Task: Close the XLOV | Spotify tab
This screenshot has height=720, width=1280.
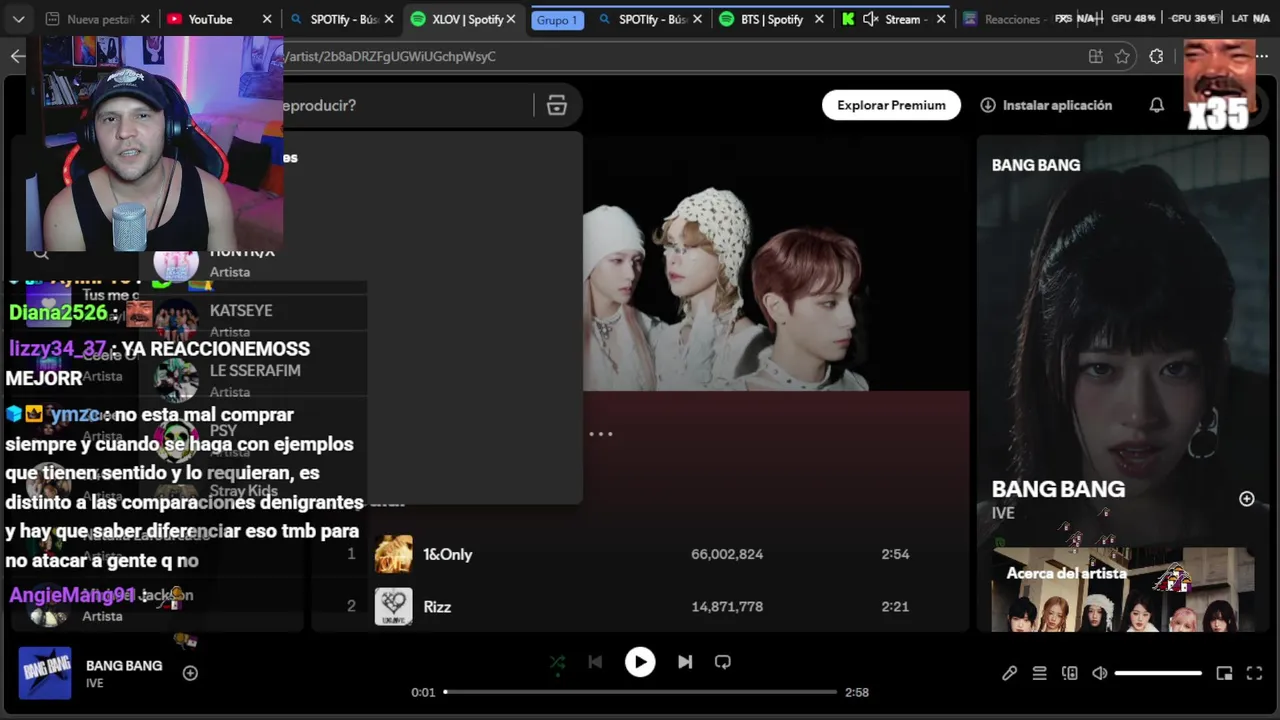Action: tap(511, 19)
